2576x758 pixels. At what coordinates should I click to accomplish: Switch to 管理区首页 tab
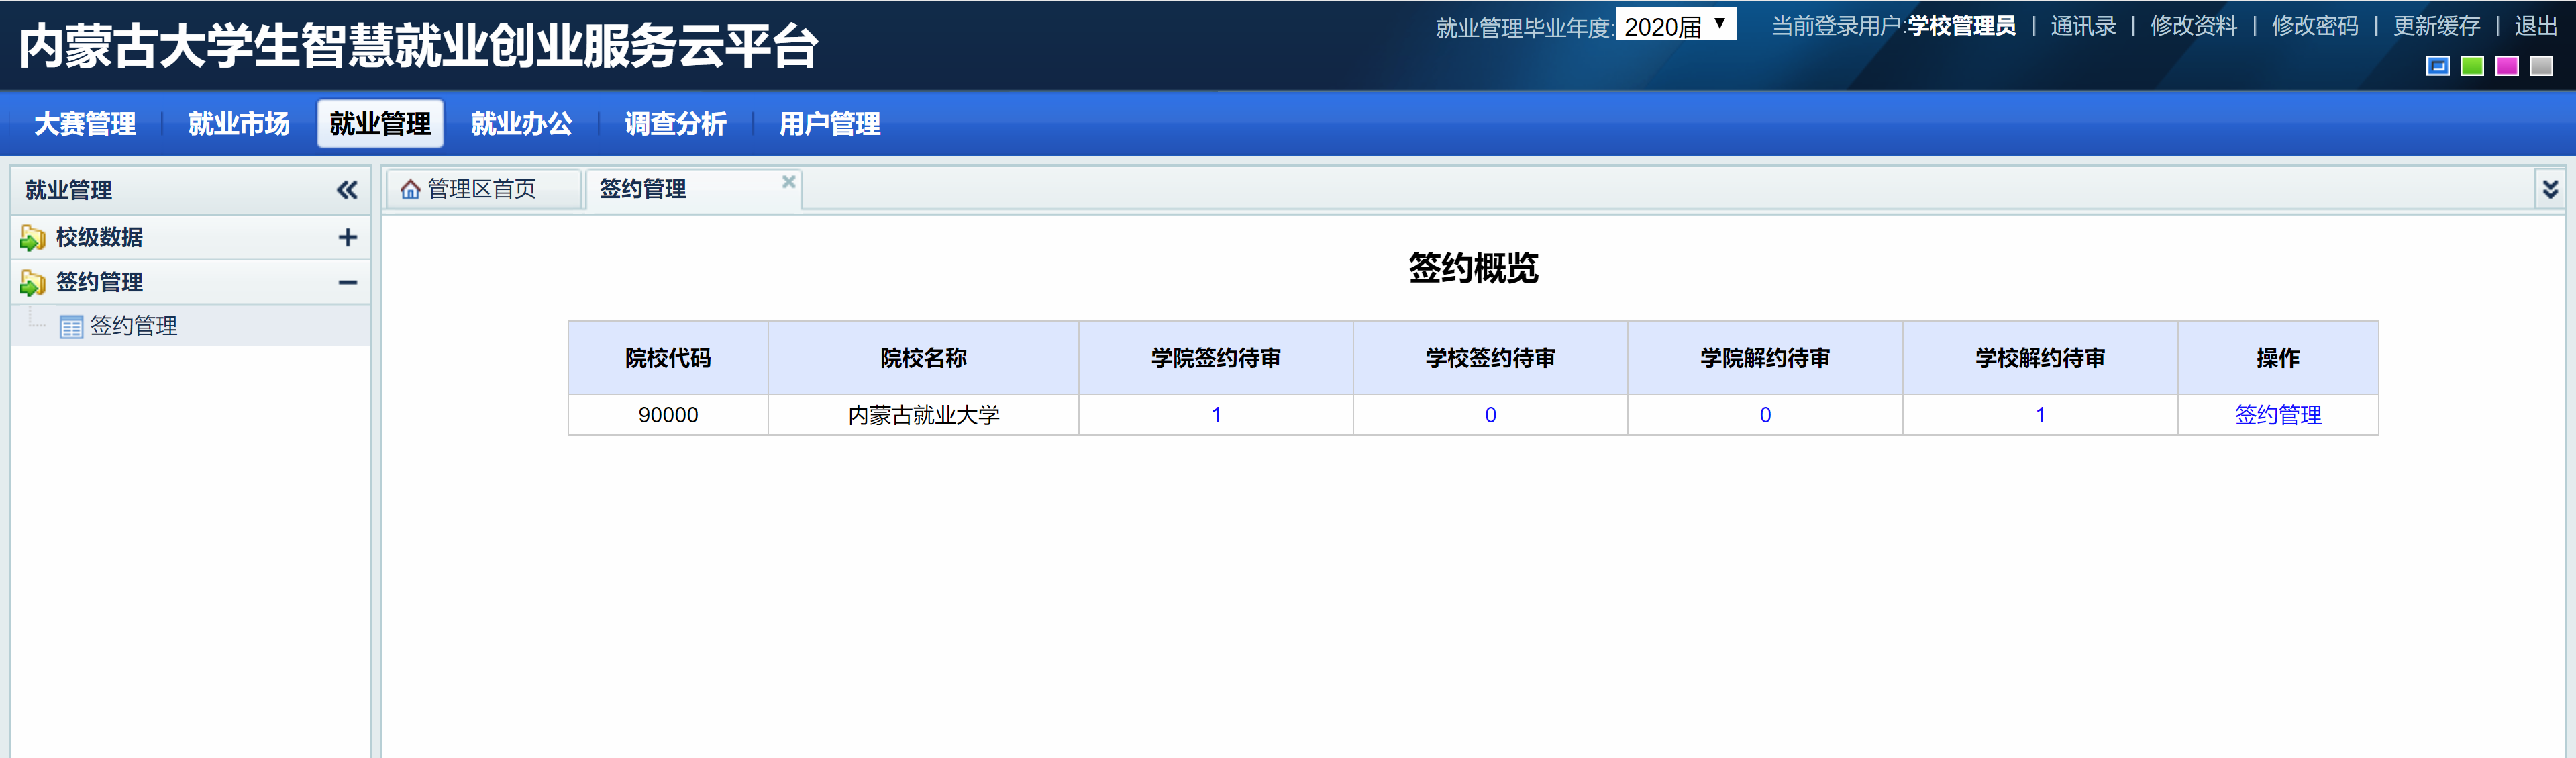pos(482,189)
